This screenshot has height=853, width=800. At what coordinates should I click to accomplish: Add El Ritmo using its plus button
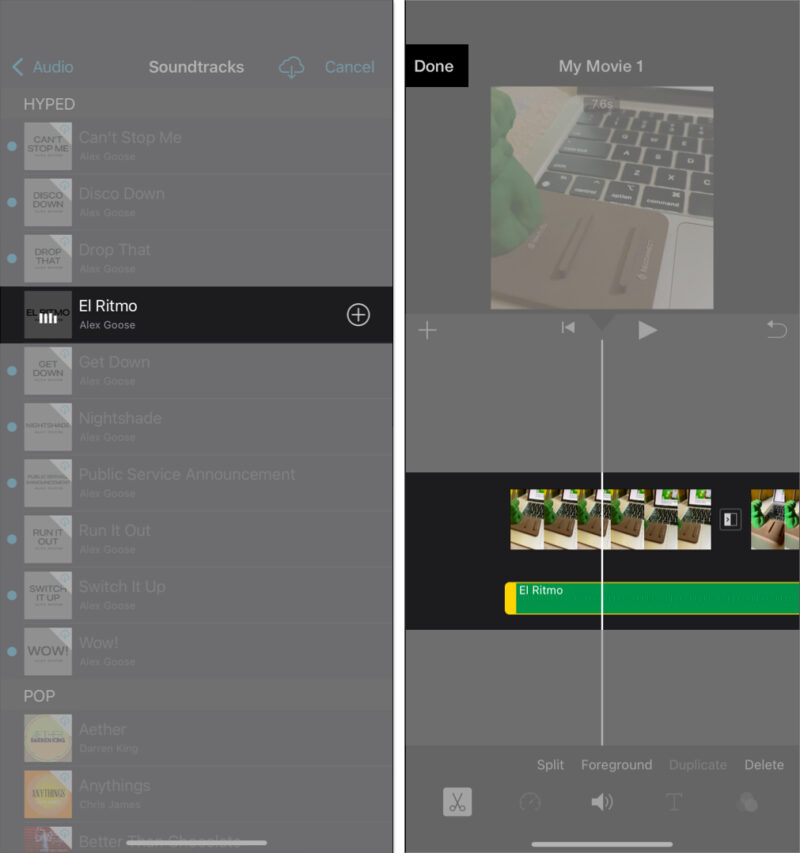(357, 314)
